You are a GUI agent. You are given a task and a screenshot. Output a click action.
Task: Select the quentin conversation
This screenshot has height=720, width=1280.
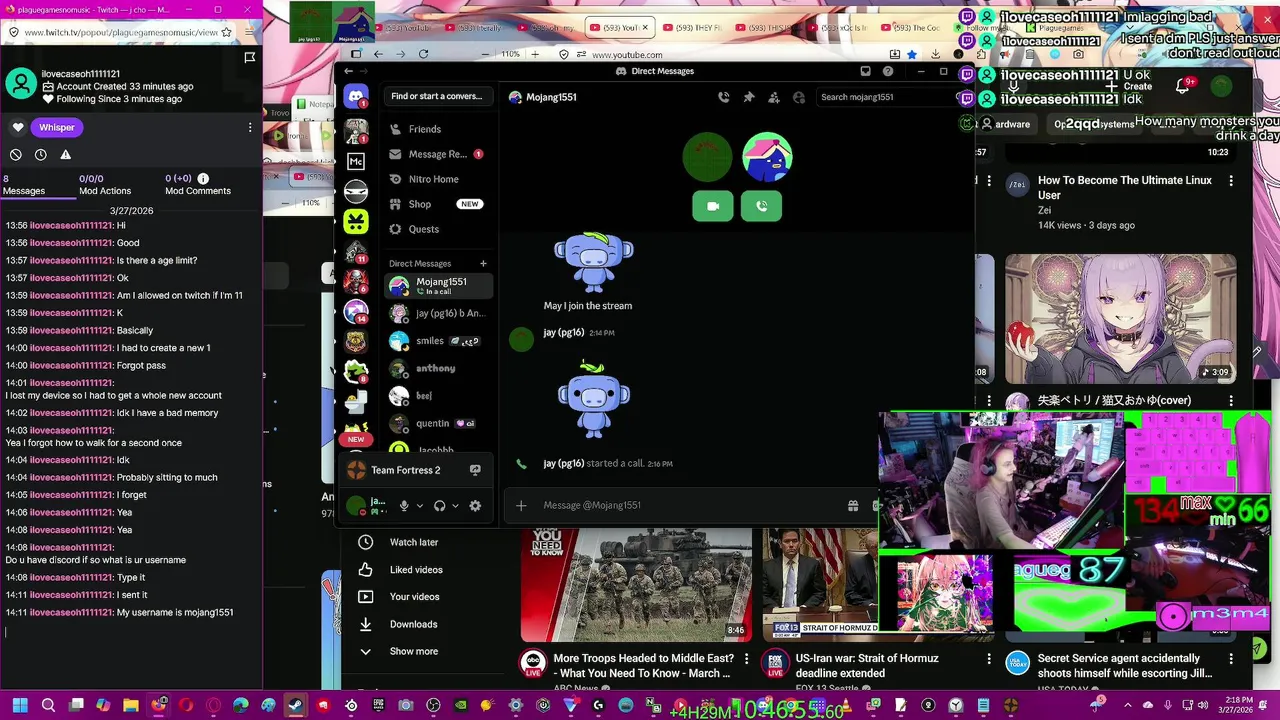coord(439,423)
